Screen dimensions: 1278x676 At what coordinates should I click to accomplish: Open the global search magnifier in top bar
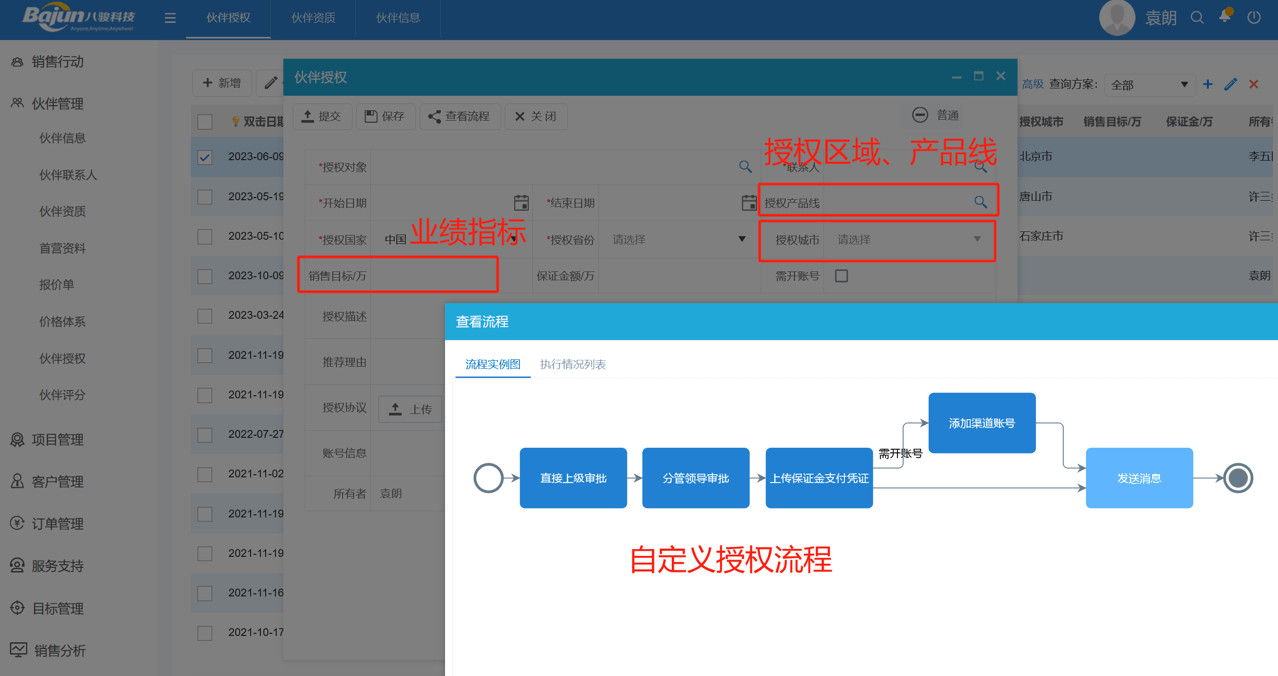click(x=1197, y=17)
